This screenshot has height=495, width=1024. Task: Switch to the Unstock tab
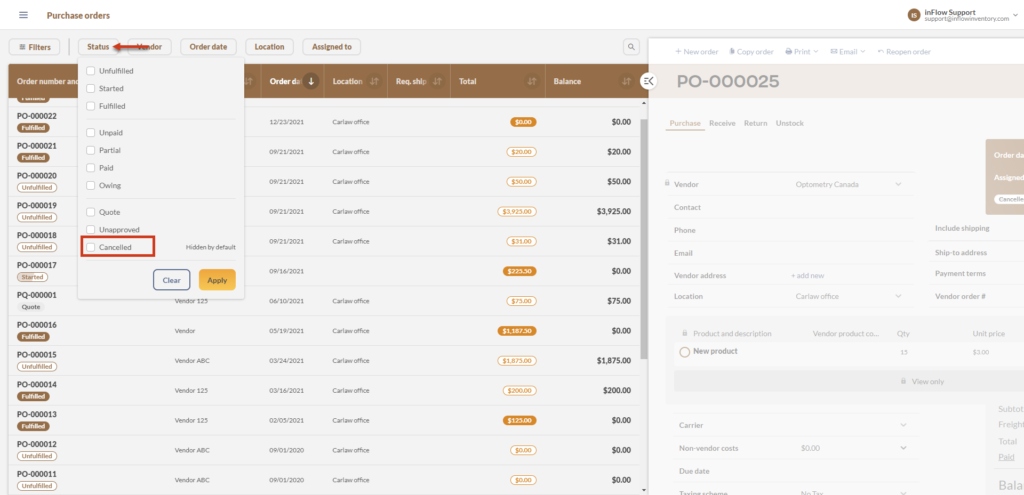[x=790, y=123]
